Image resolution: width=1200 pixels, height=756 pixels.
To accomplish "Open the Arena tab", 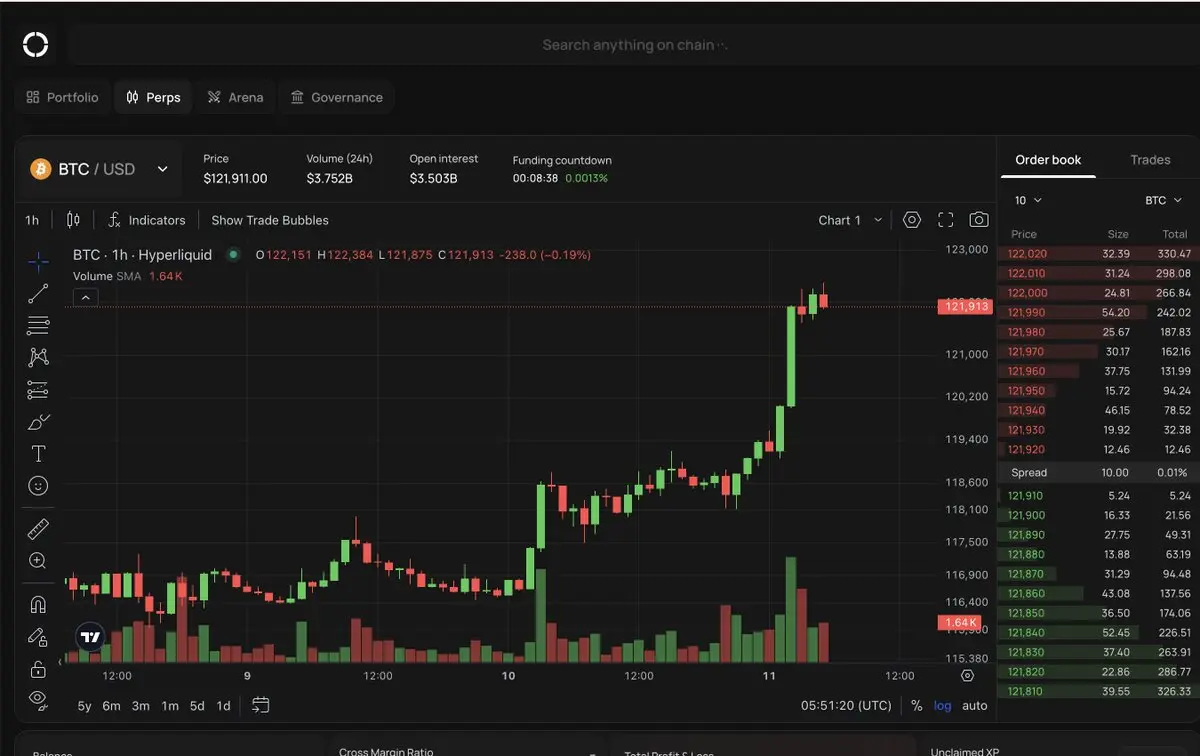I will [x=235, y=97].
